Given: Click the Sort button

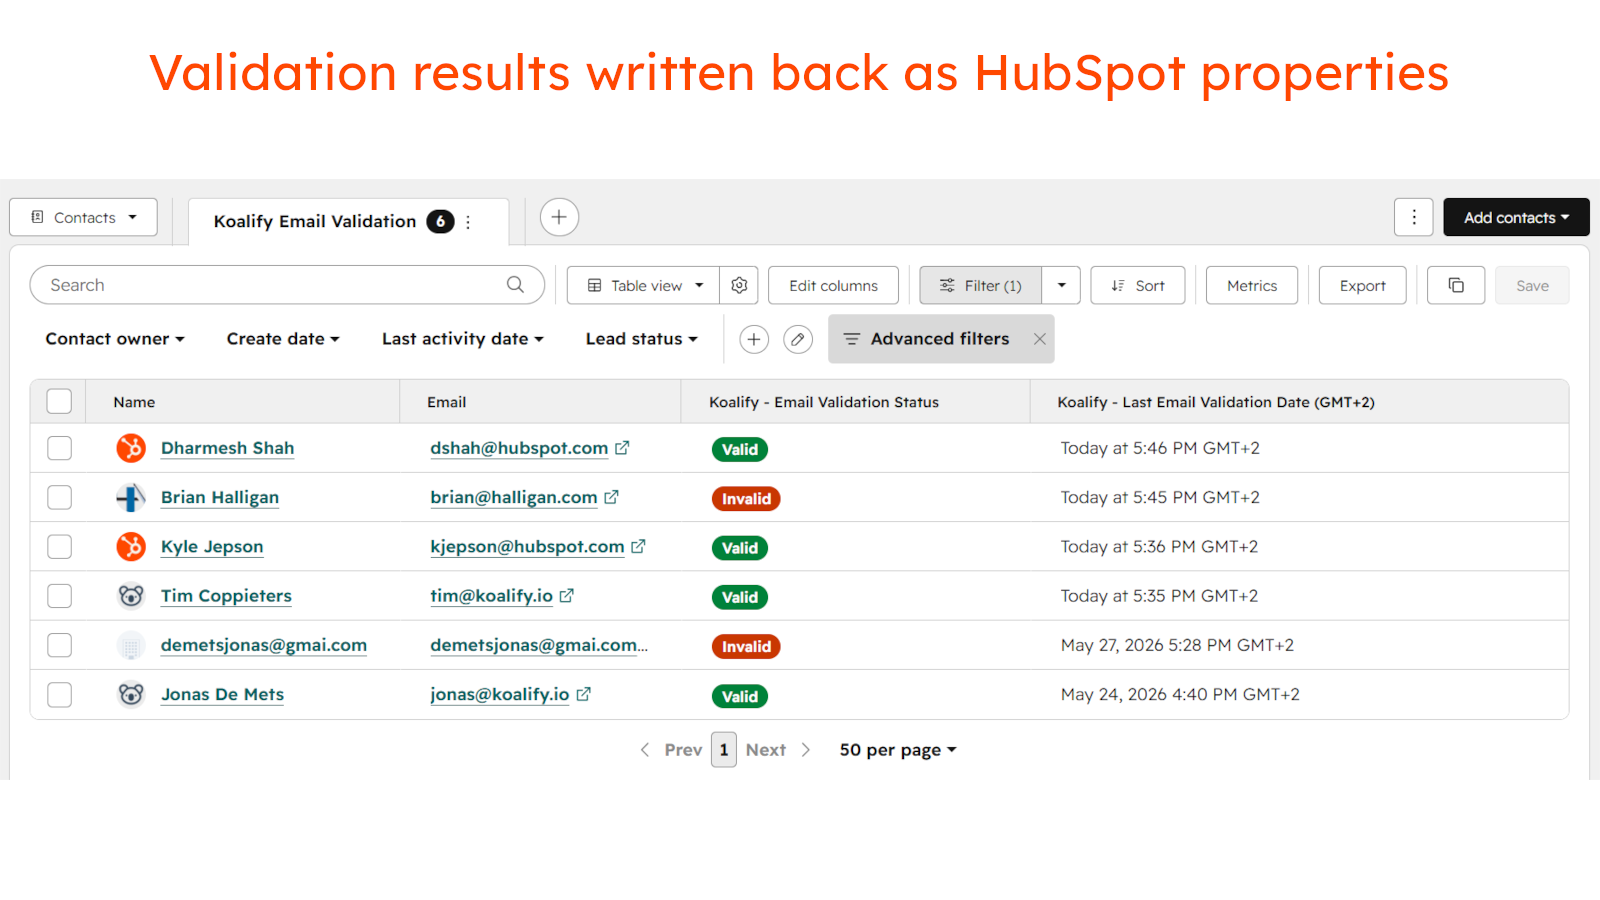Looking at the screenshot, I should (1138, 285).
